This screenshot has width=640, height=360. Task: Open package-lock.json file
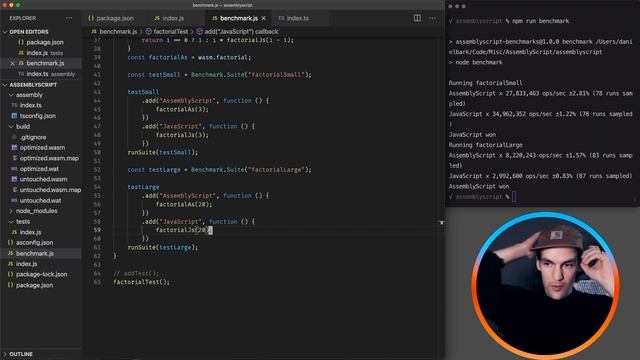41,275
